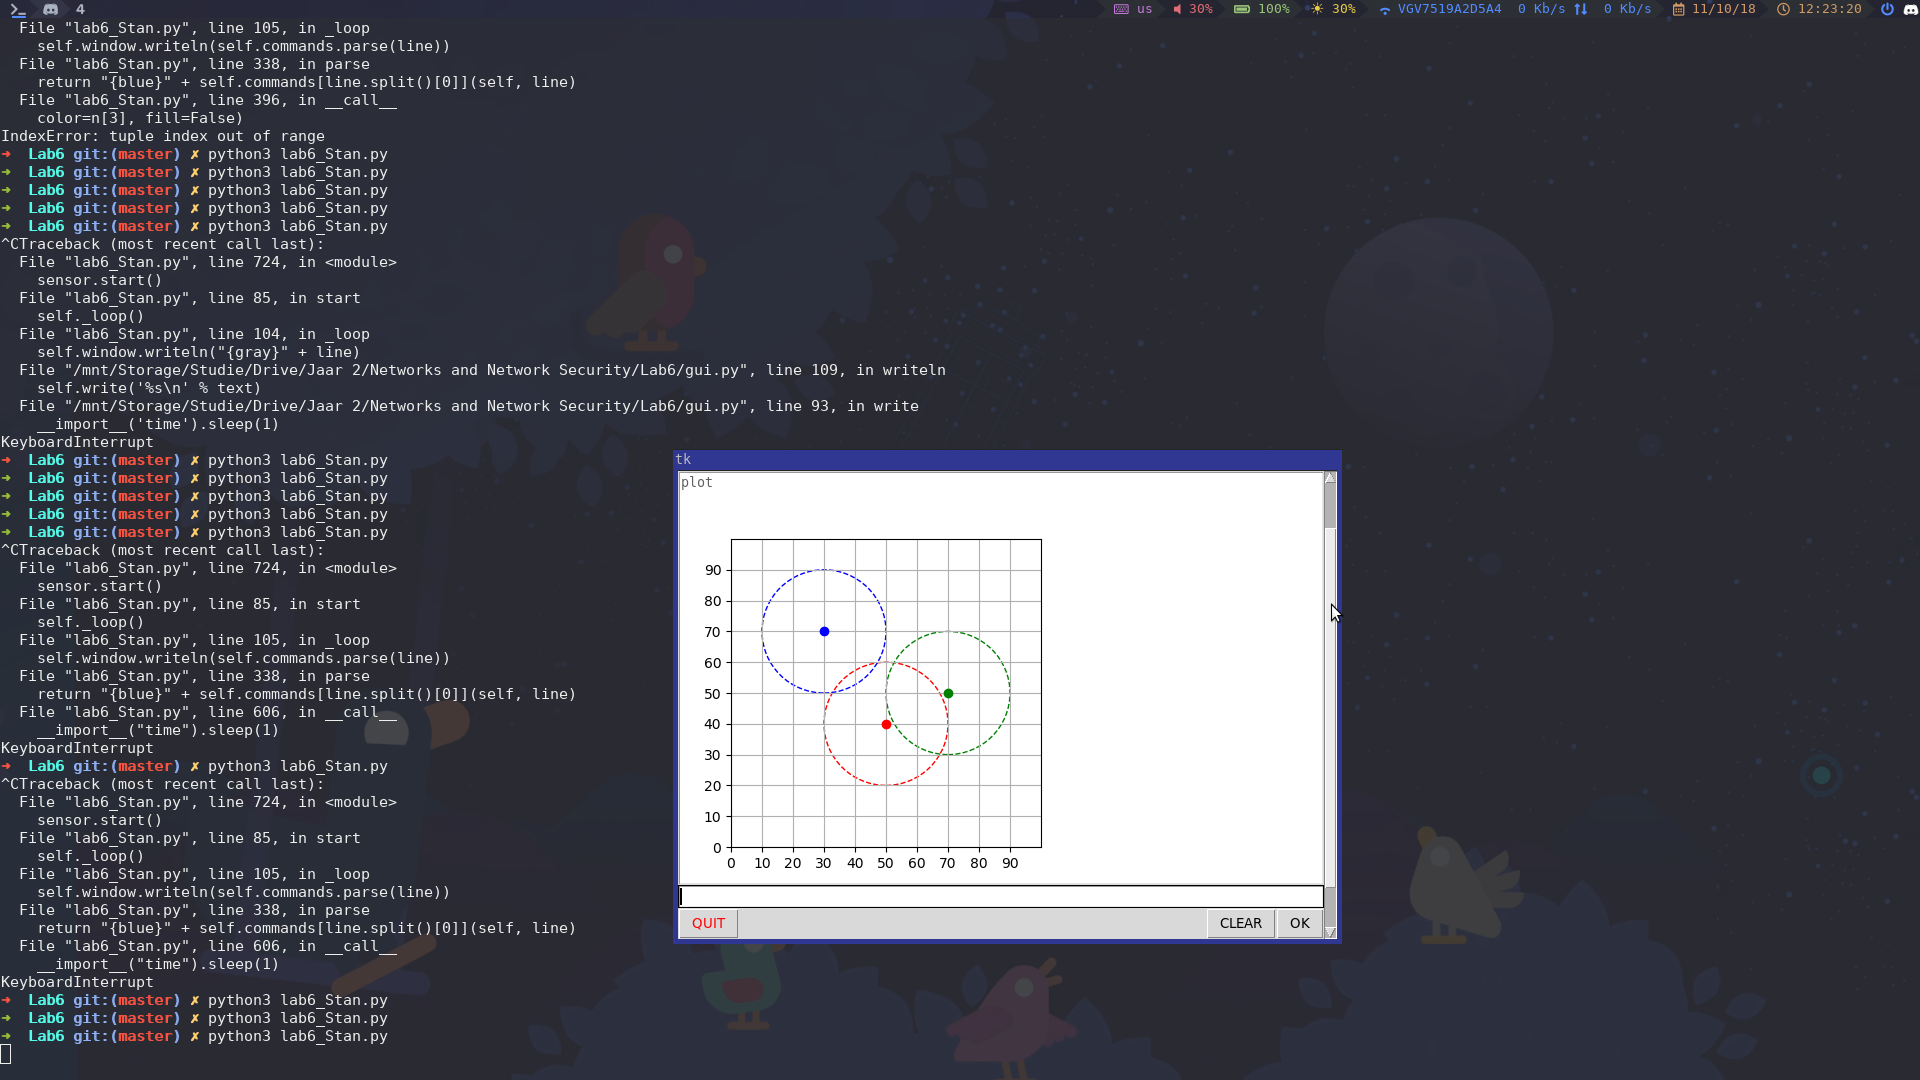
Task: Open the Discord tray icon at far right
Action: [x=1910, y=9]
